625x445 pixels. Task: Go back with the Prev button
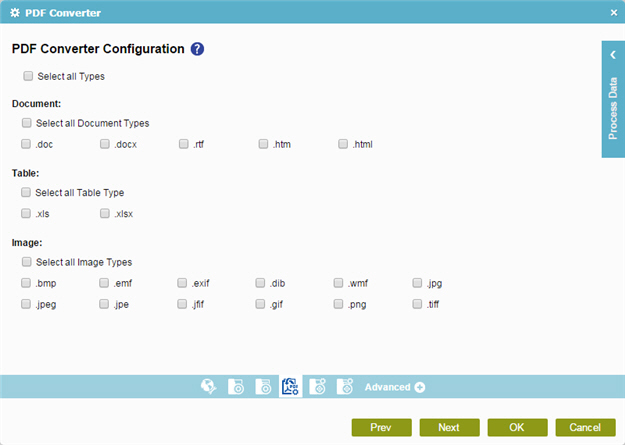point(381,427)
